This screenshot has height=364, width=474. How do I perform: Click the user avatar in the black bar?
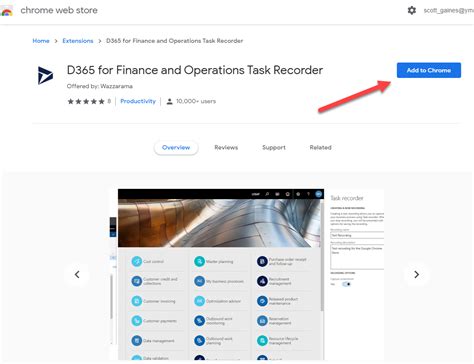point(319,194)
